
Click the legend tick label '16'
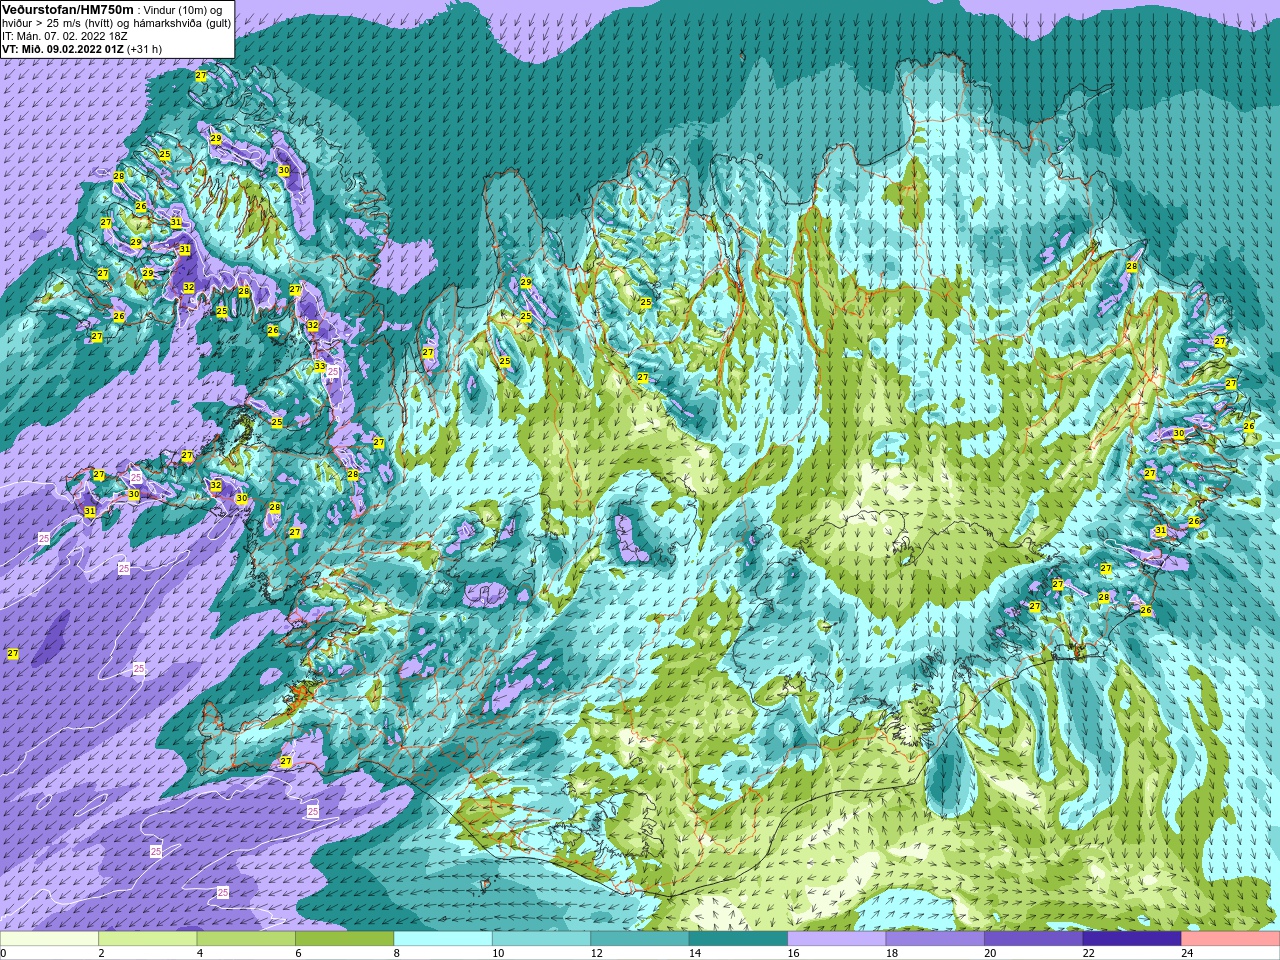pyautogui.click(x=793, y=953)
